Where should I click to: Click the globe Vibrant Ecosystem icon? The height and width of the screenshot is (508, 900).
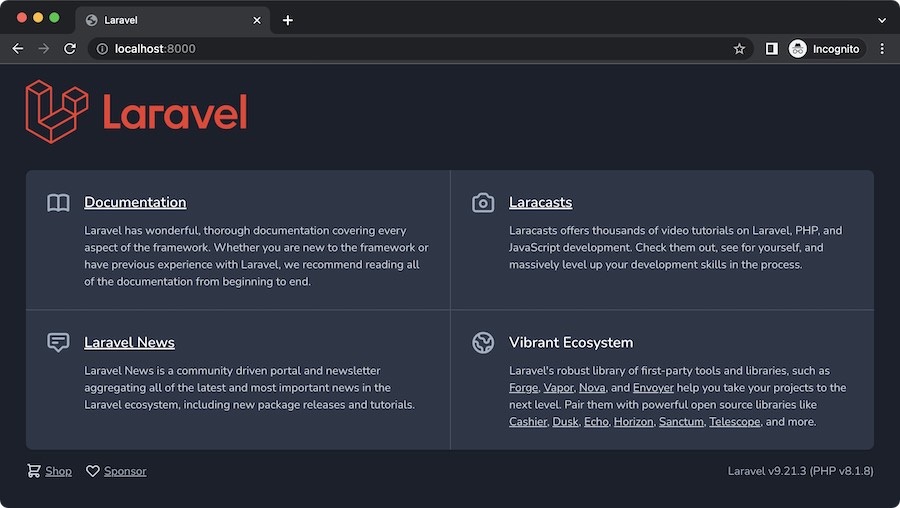[483, 343]
